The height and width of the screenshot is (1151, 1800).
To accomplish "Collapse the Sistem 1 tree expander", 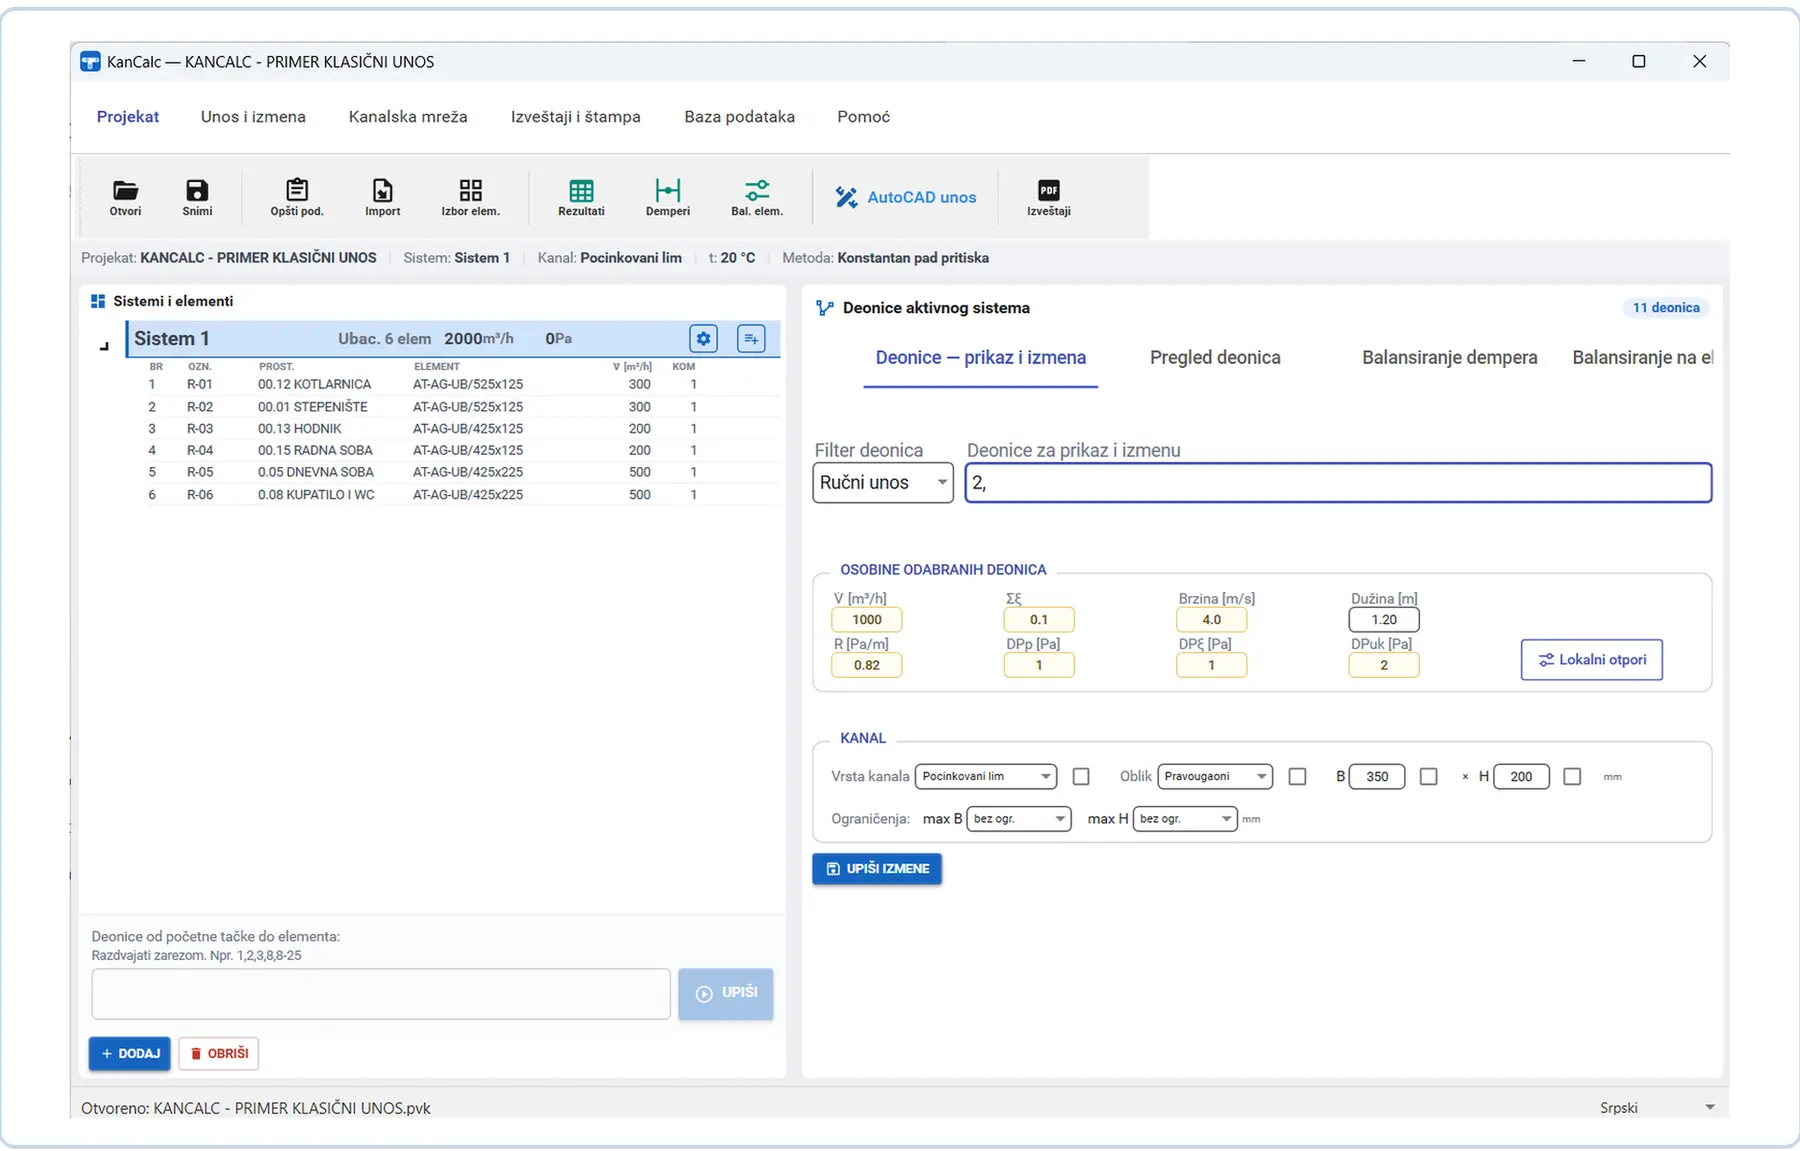I will (104, 347).
